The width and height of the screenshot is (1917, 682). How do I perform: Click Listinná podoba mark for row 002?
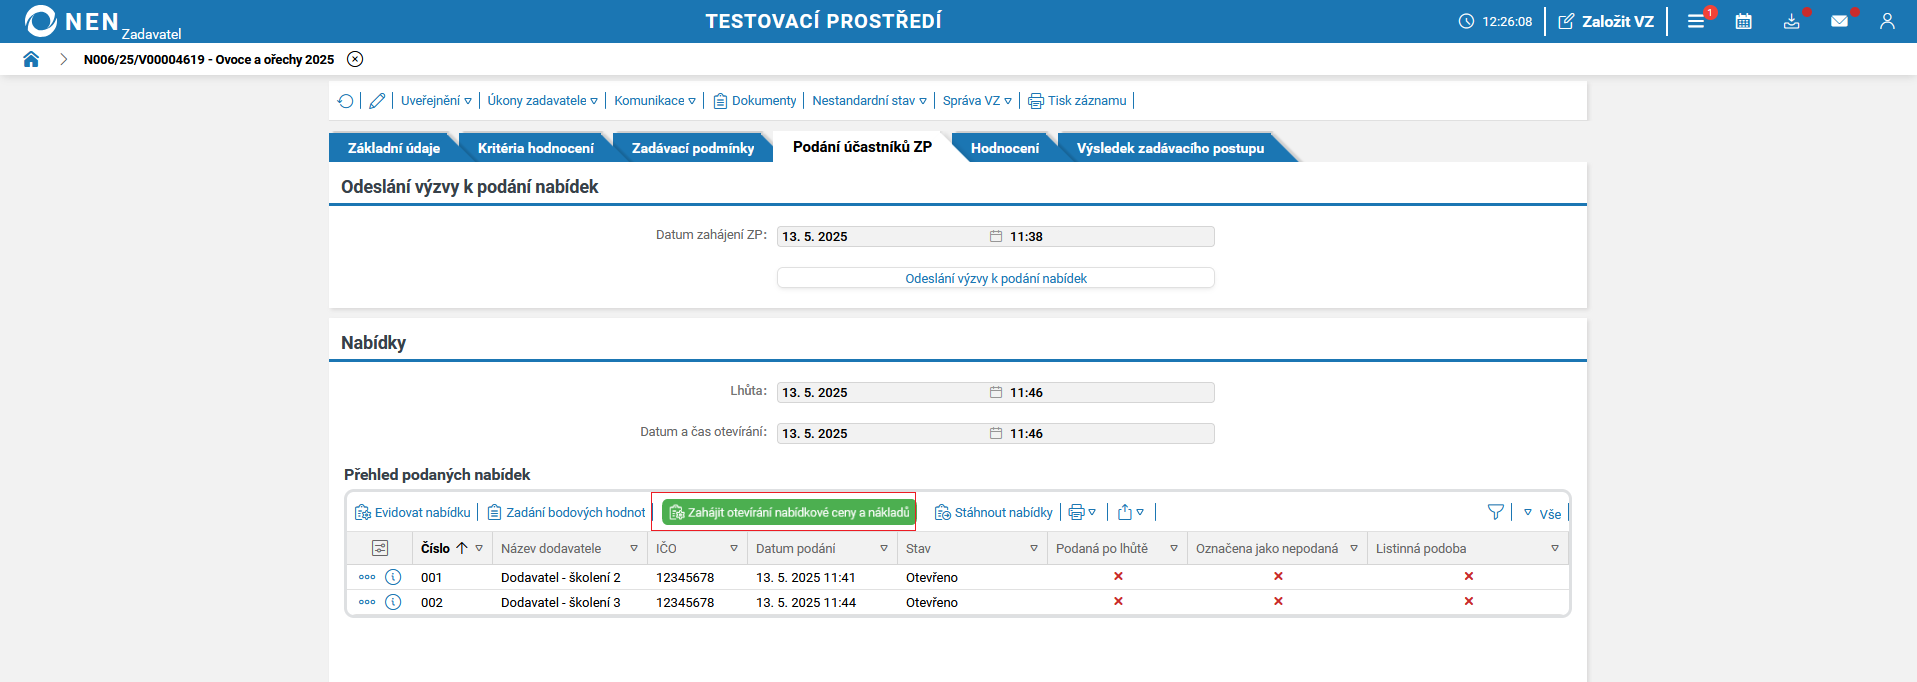(x=1468, y=601)
